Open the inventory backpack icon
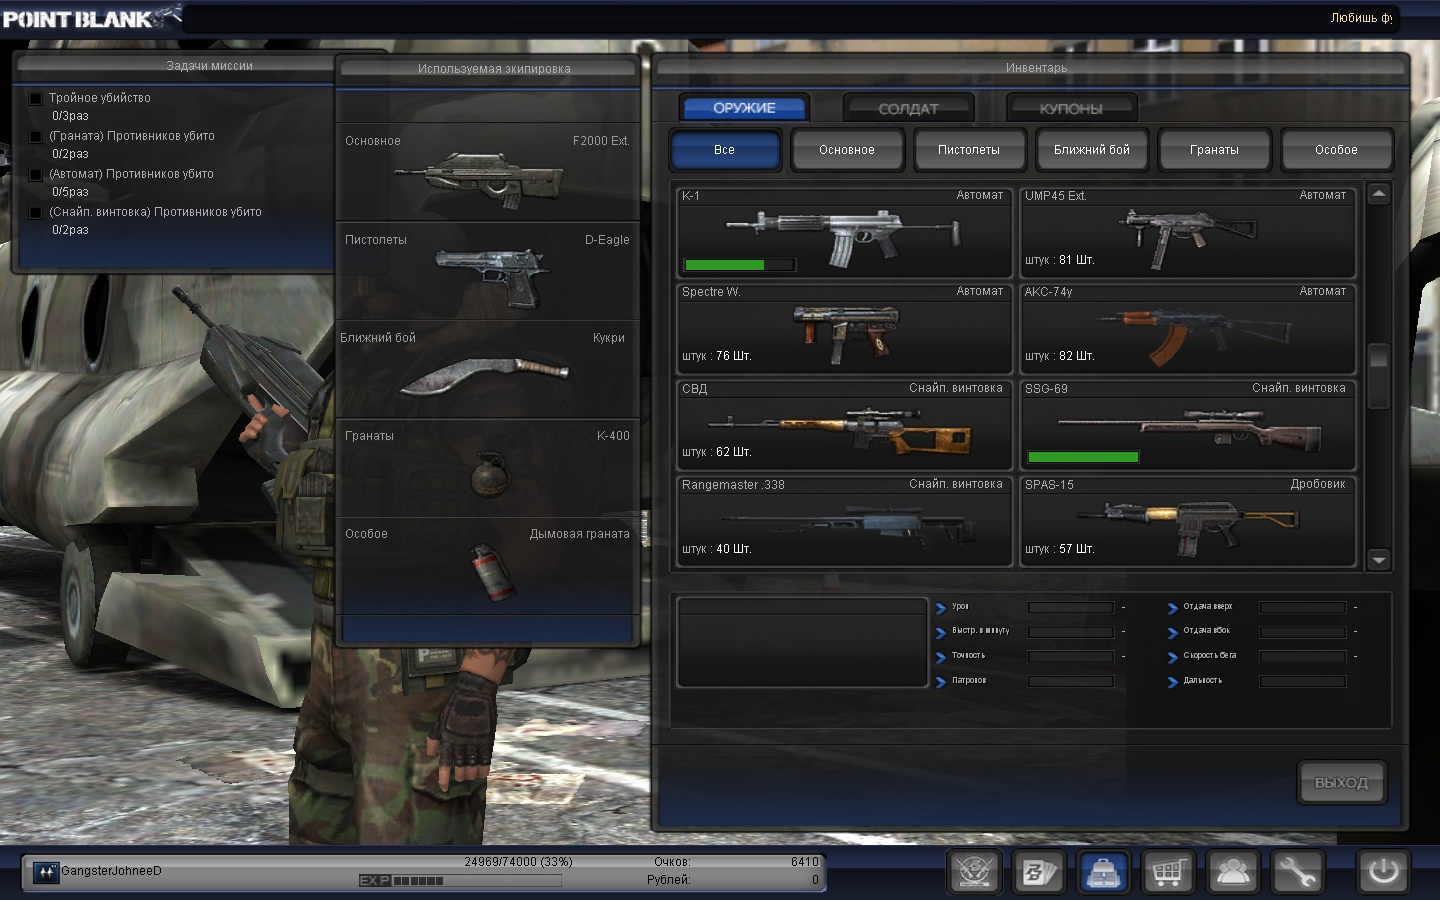The image size is (1440, 900). tap(1103, 872)
